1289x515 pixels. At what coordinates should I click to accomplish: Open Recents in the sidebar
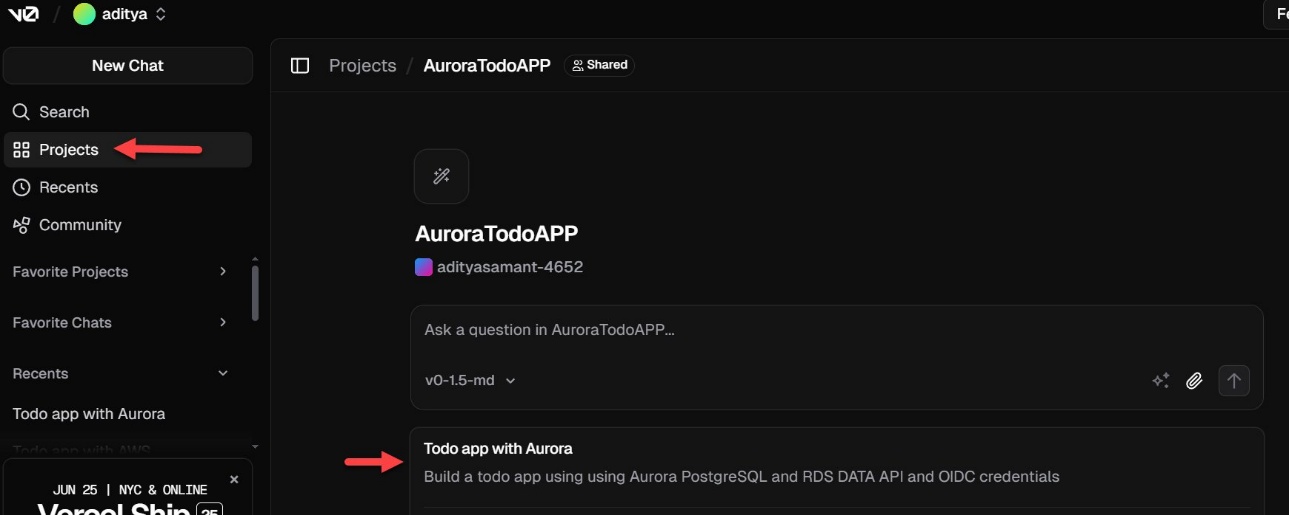[128, 187]
